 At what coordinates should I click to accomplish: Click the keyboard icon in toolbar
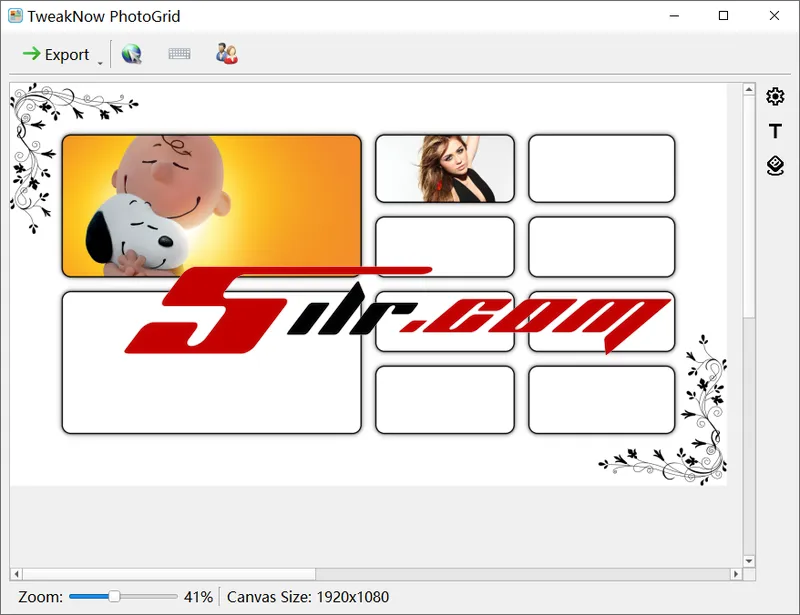(x=179, y=54)
